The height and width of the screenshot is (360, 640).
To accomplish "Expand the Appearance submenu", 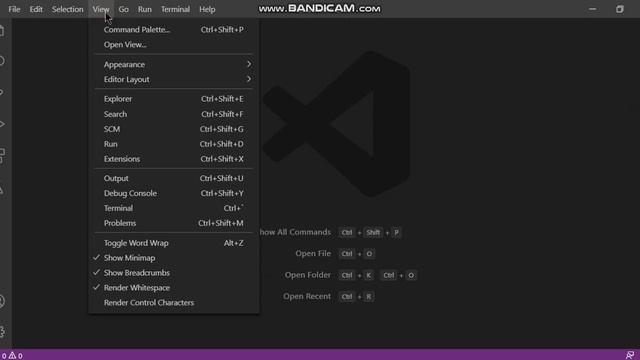I will click(x=173, y=64).
